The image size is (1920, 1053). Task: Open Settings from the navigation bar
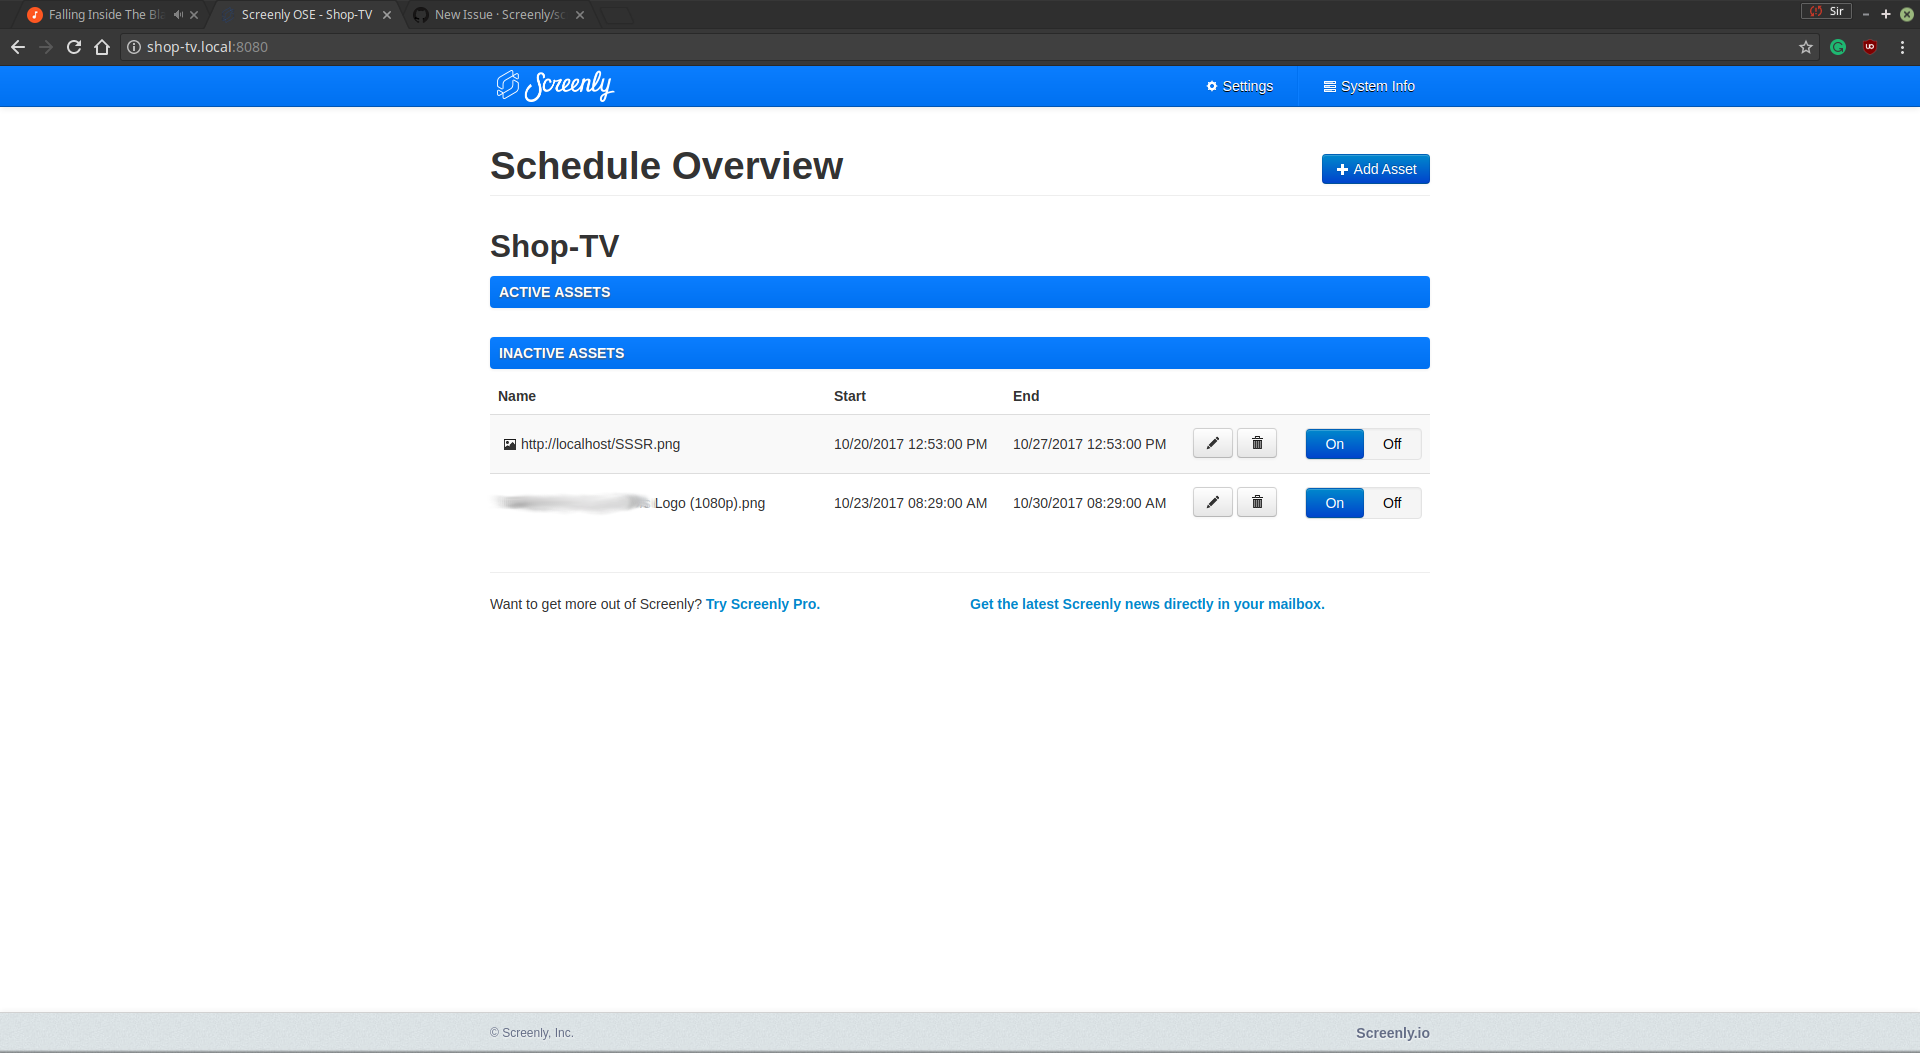click(x=1239, y=86)
